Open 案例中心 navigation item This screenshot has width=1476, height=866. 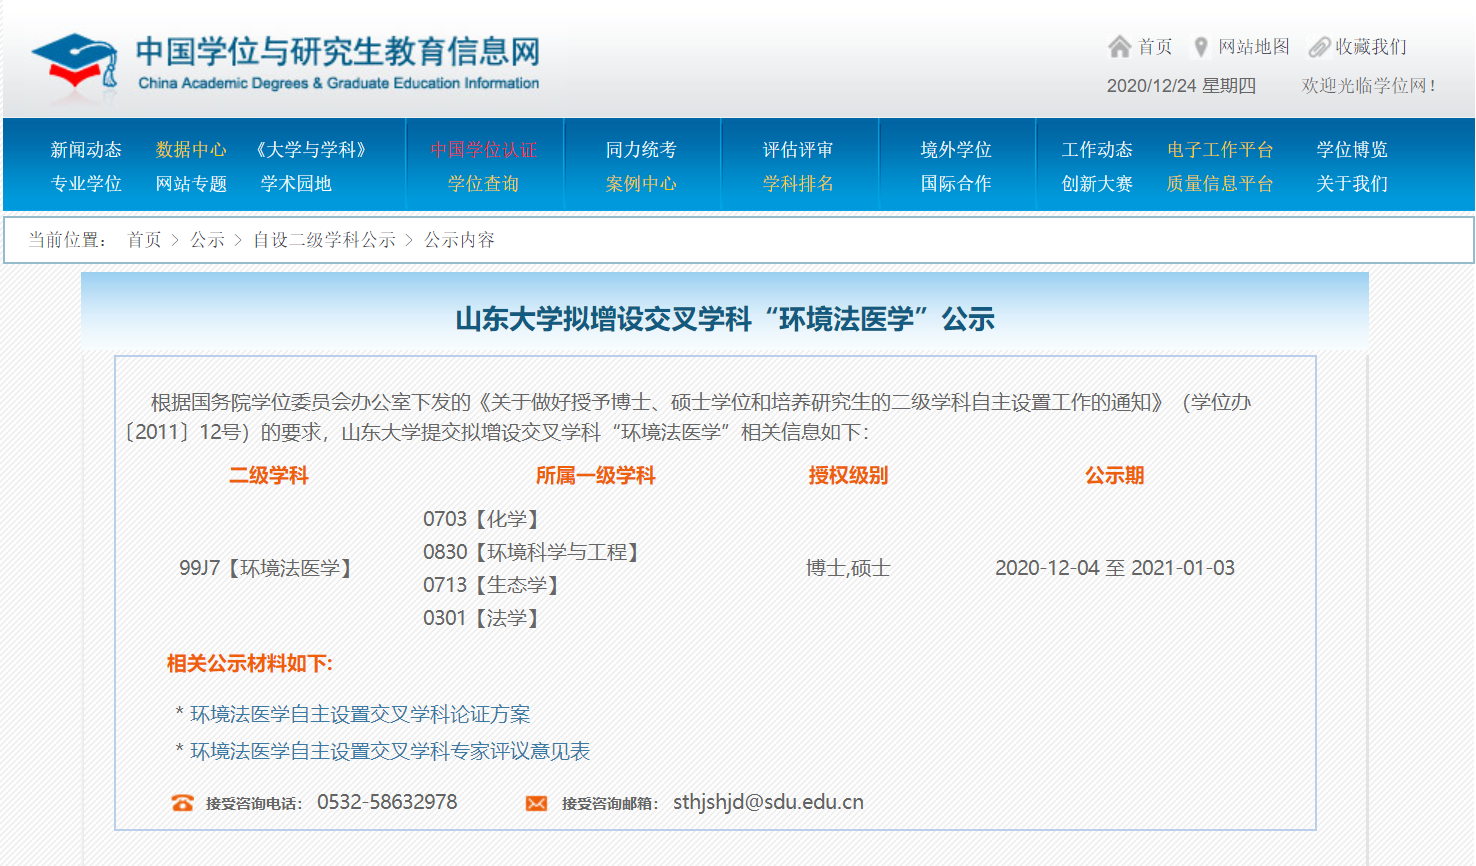pos(641,184)
